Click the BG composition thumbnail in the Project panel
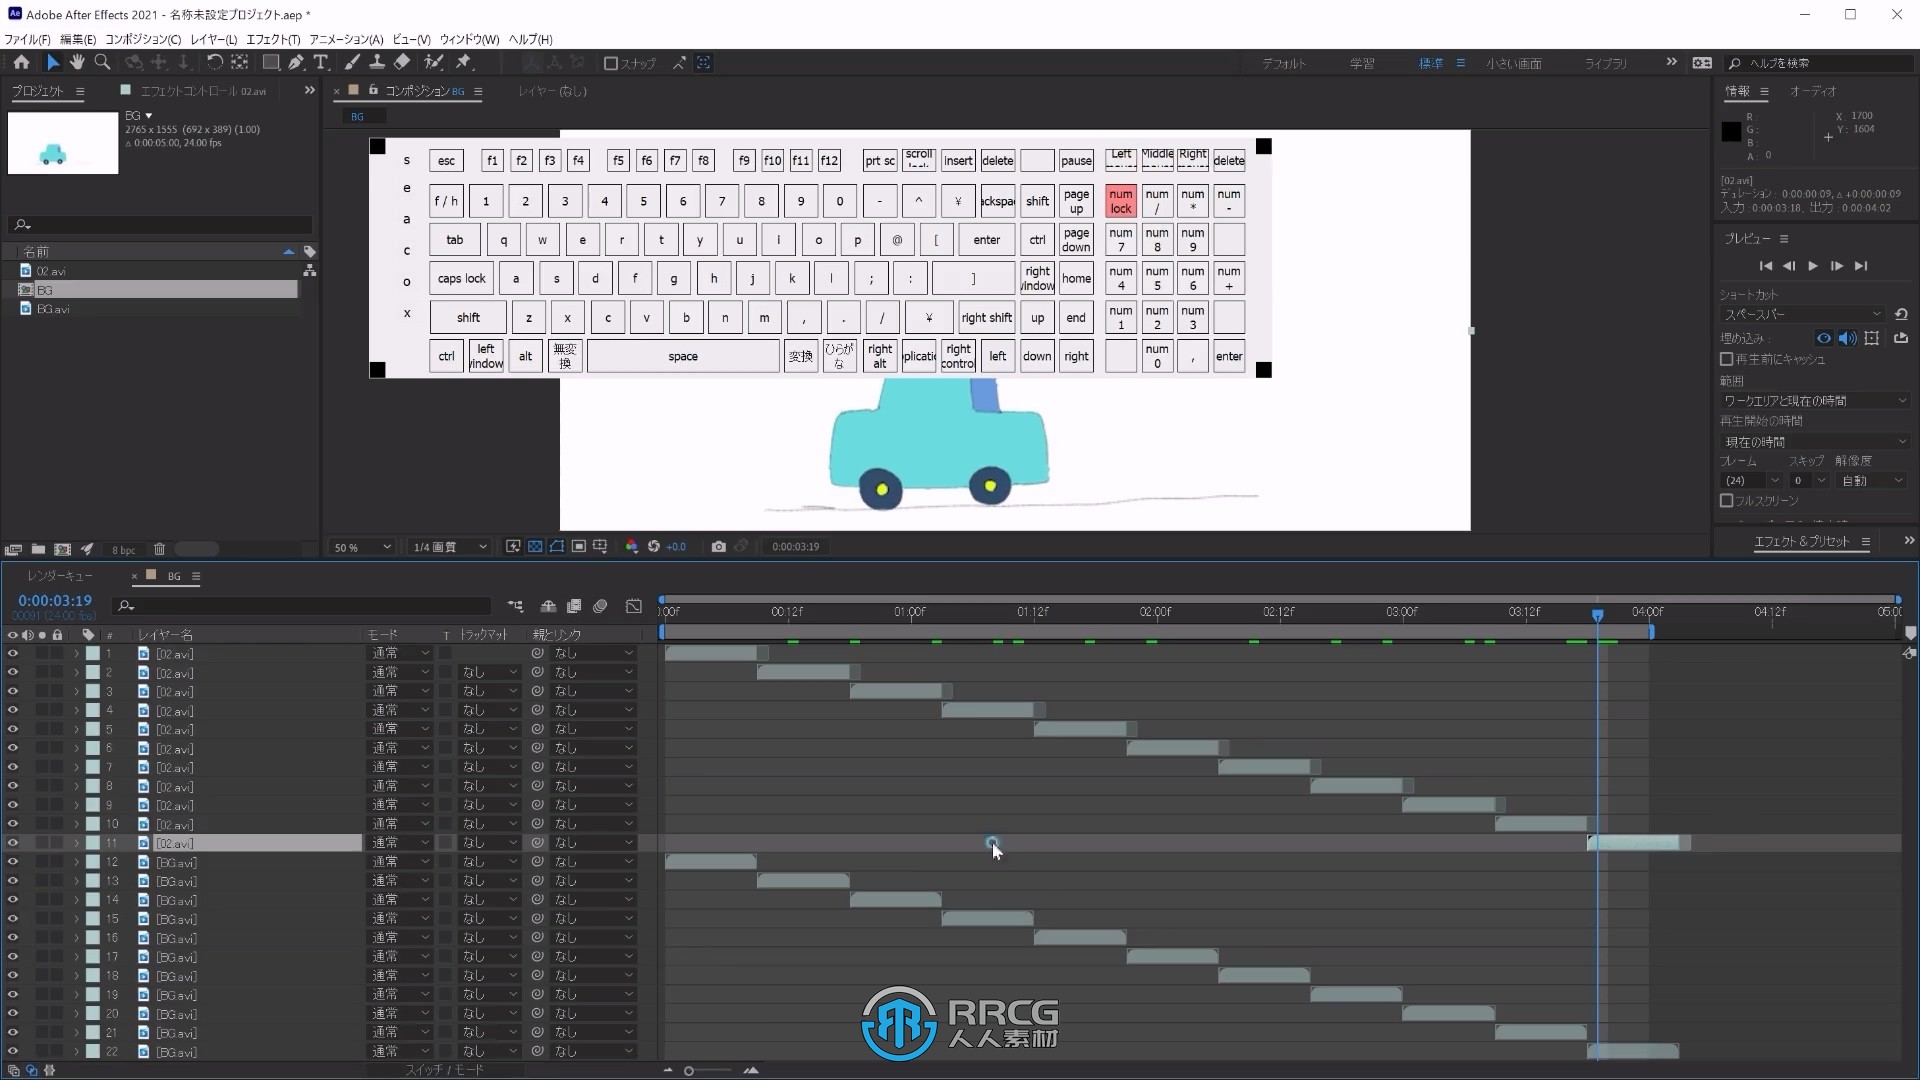 pos(62,143)
